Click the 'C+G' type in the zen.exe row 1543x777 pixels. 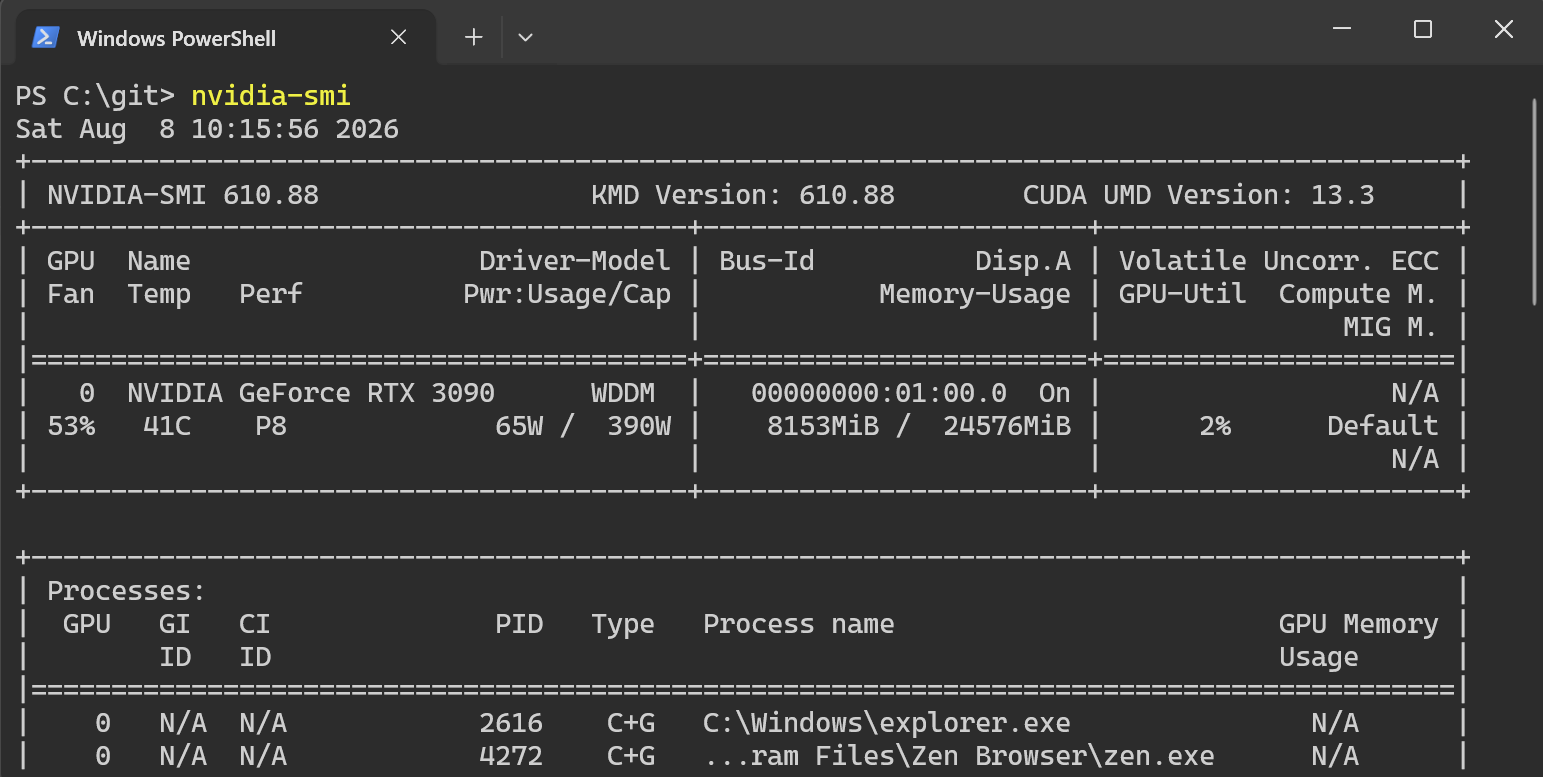pyautogui.click(x=631, y=756)
